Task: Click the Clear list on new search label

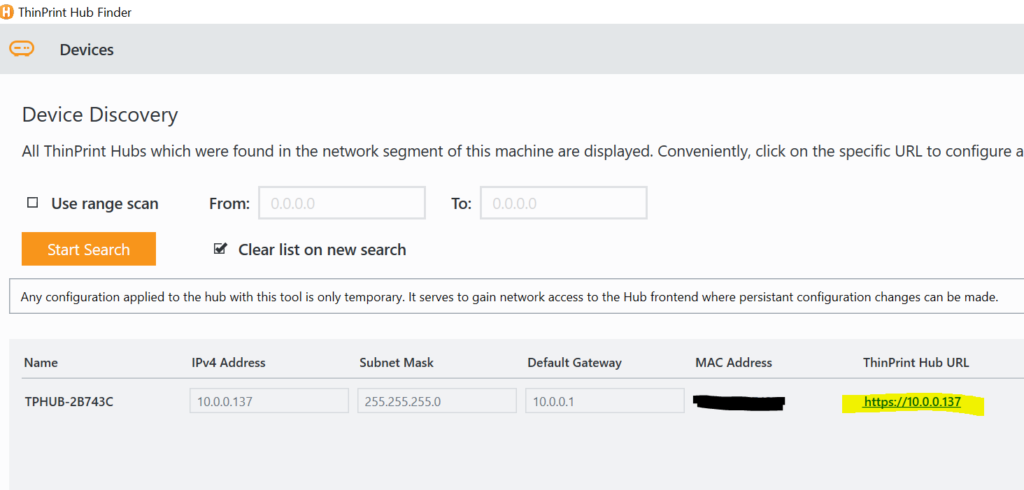Action: 322,250
